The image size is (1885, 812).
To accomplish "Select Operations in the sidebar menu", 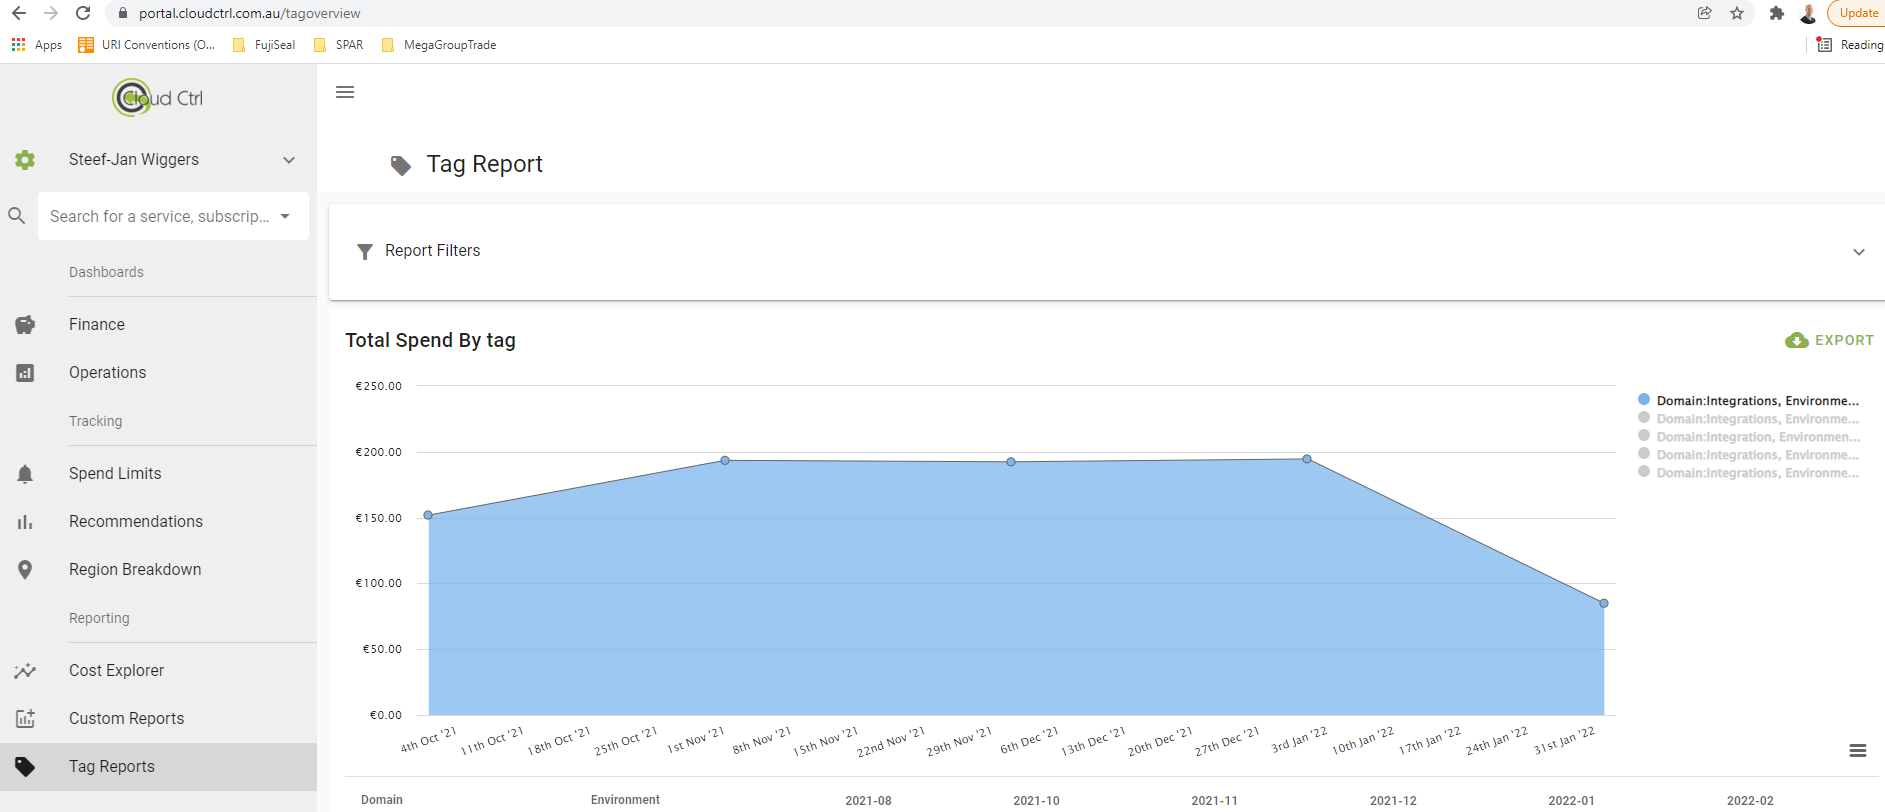I will tap(107, 373).
